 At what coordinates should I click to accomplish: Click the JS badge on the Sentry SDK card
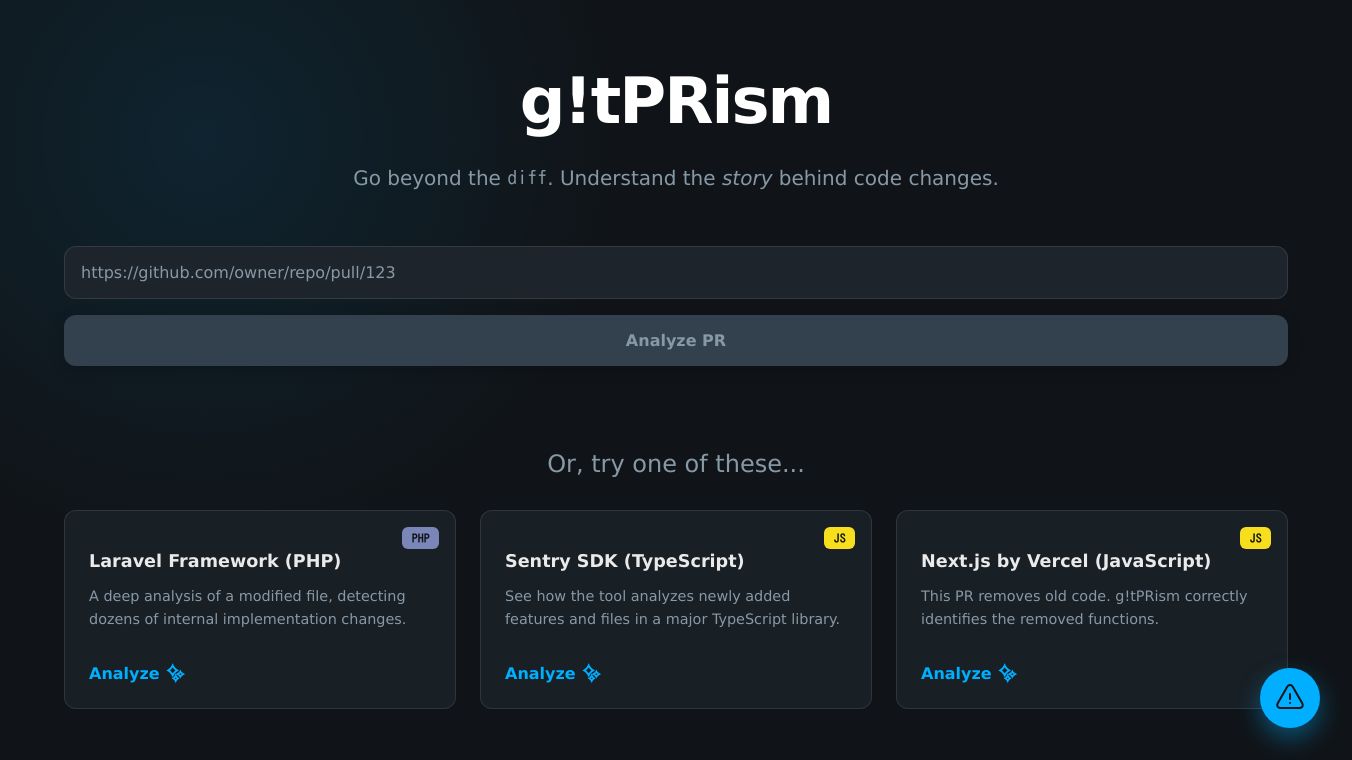click(839, 538)
